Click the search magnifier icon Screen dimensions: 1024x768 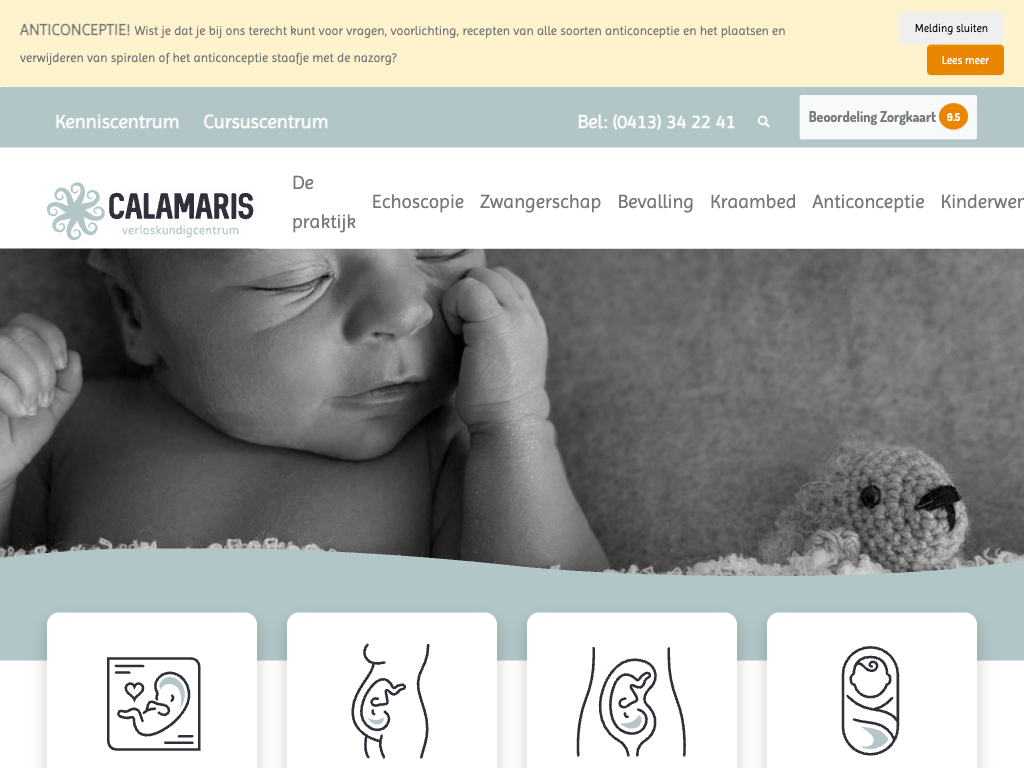pyautogui.click(x=763, y=121)
